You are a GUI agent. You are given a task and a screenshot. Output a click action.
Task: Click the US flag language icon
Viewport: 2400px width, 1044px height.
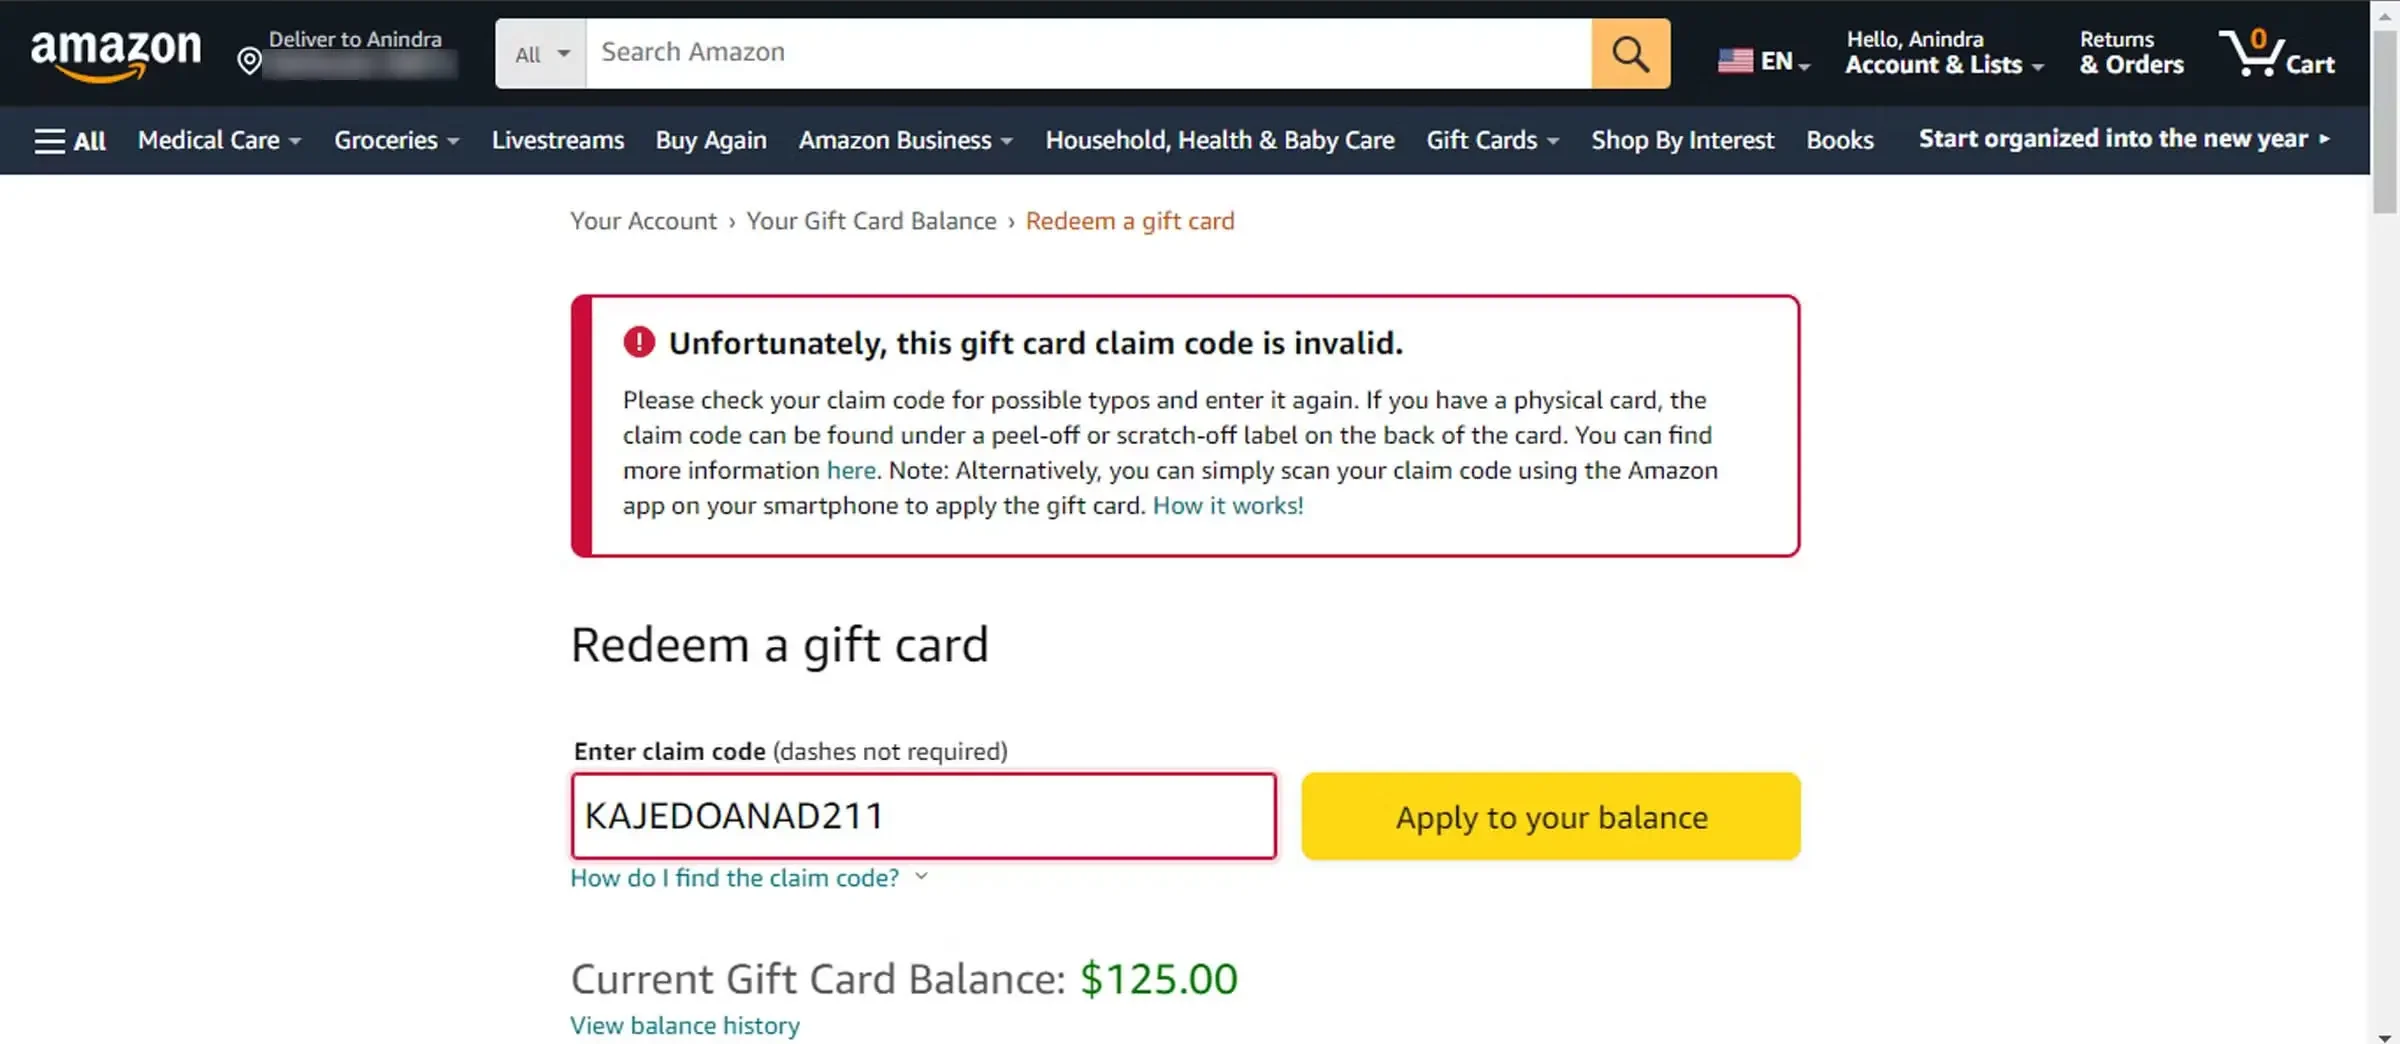1735,61
